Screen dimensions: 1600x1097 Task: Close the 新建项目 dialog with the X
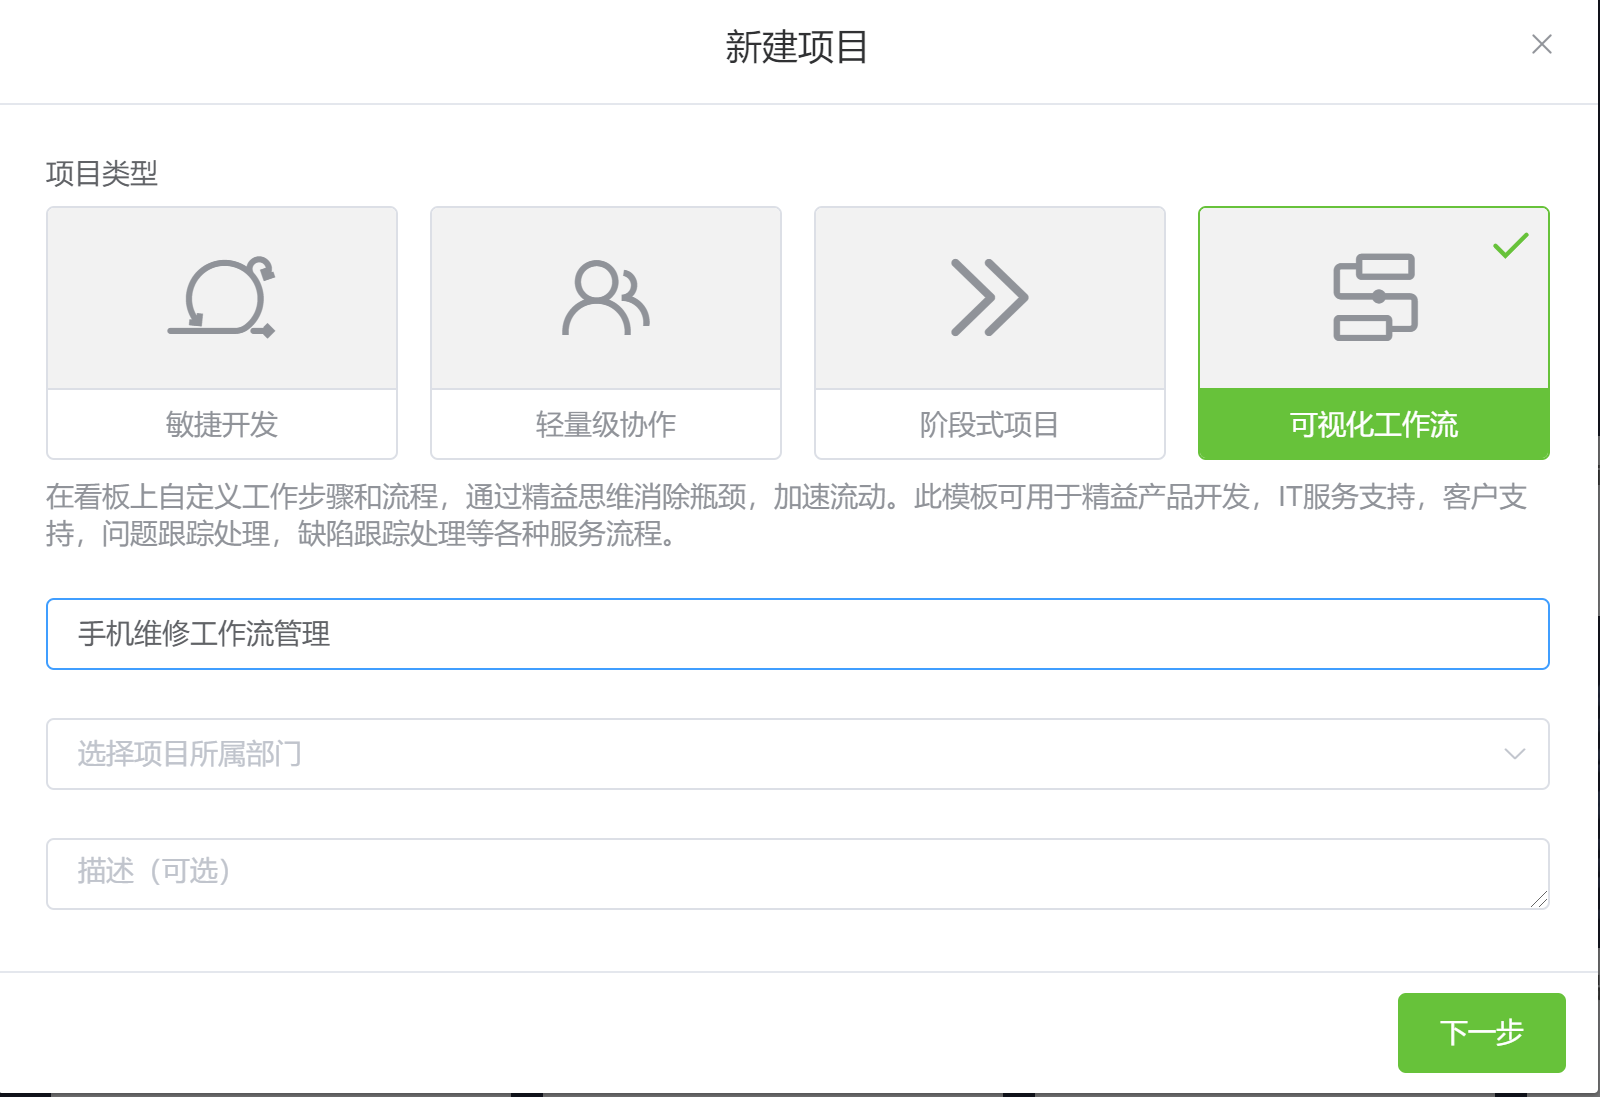(1541, 44)
